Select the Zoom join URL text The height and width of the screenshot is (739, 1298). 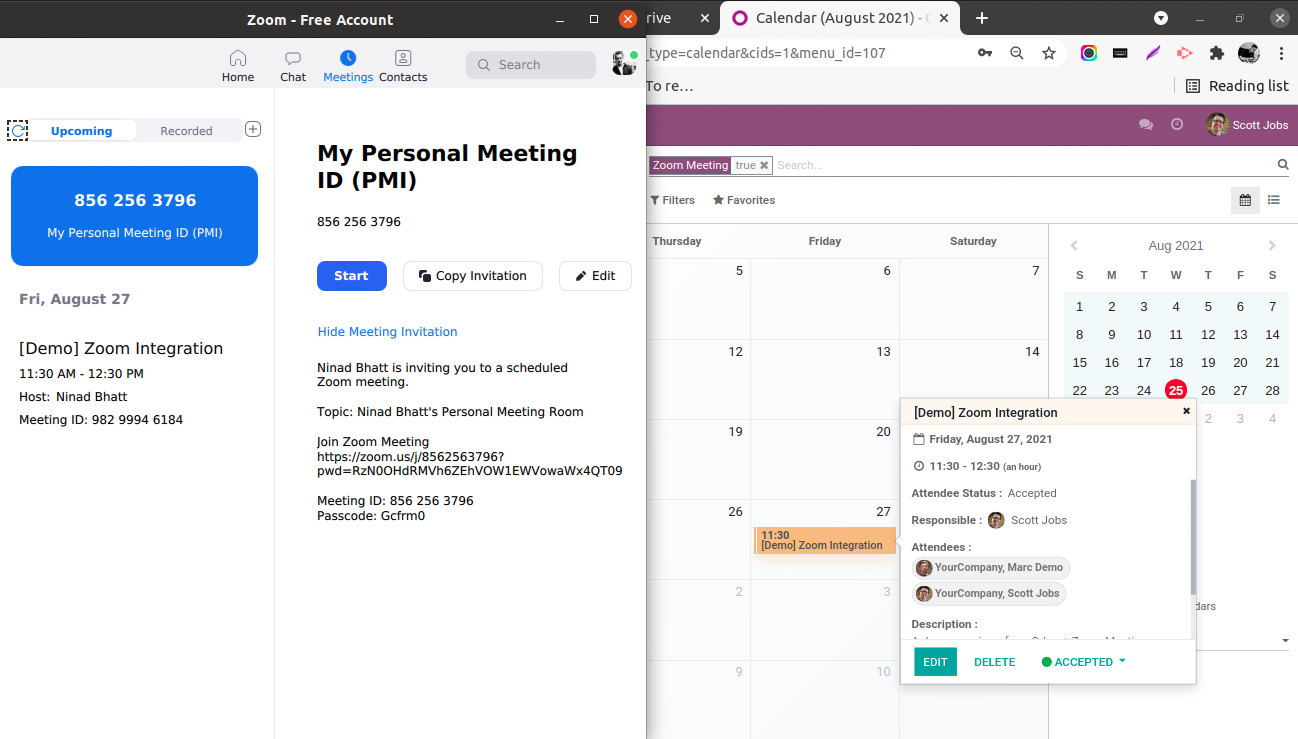click(469, 463)
